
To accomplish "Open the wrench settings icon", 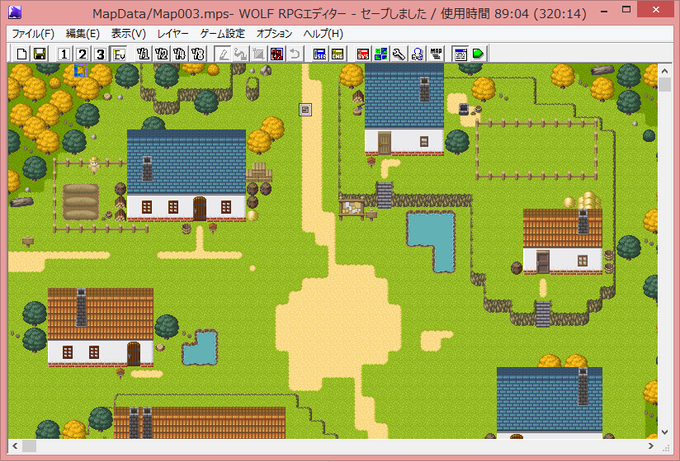I will pos(399,54).
